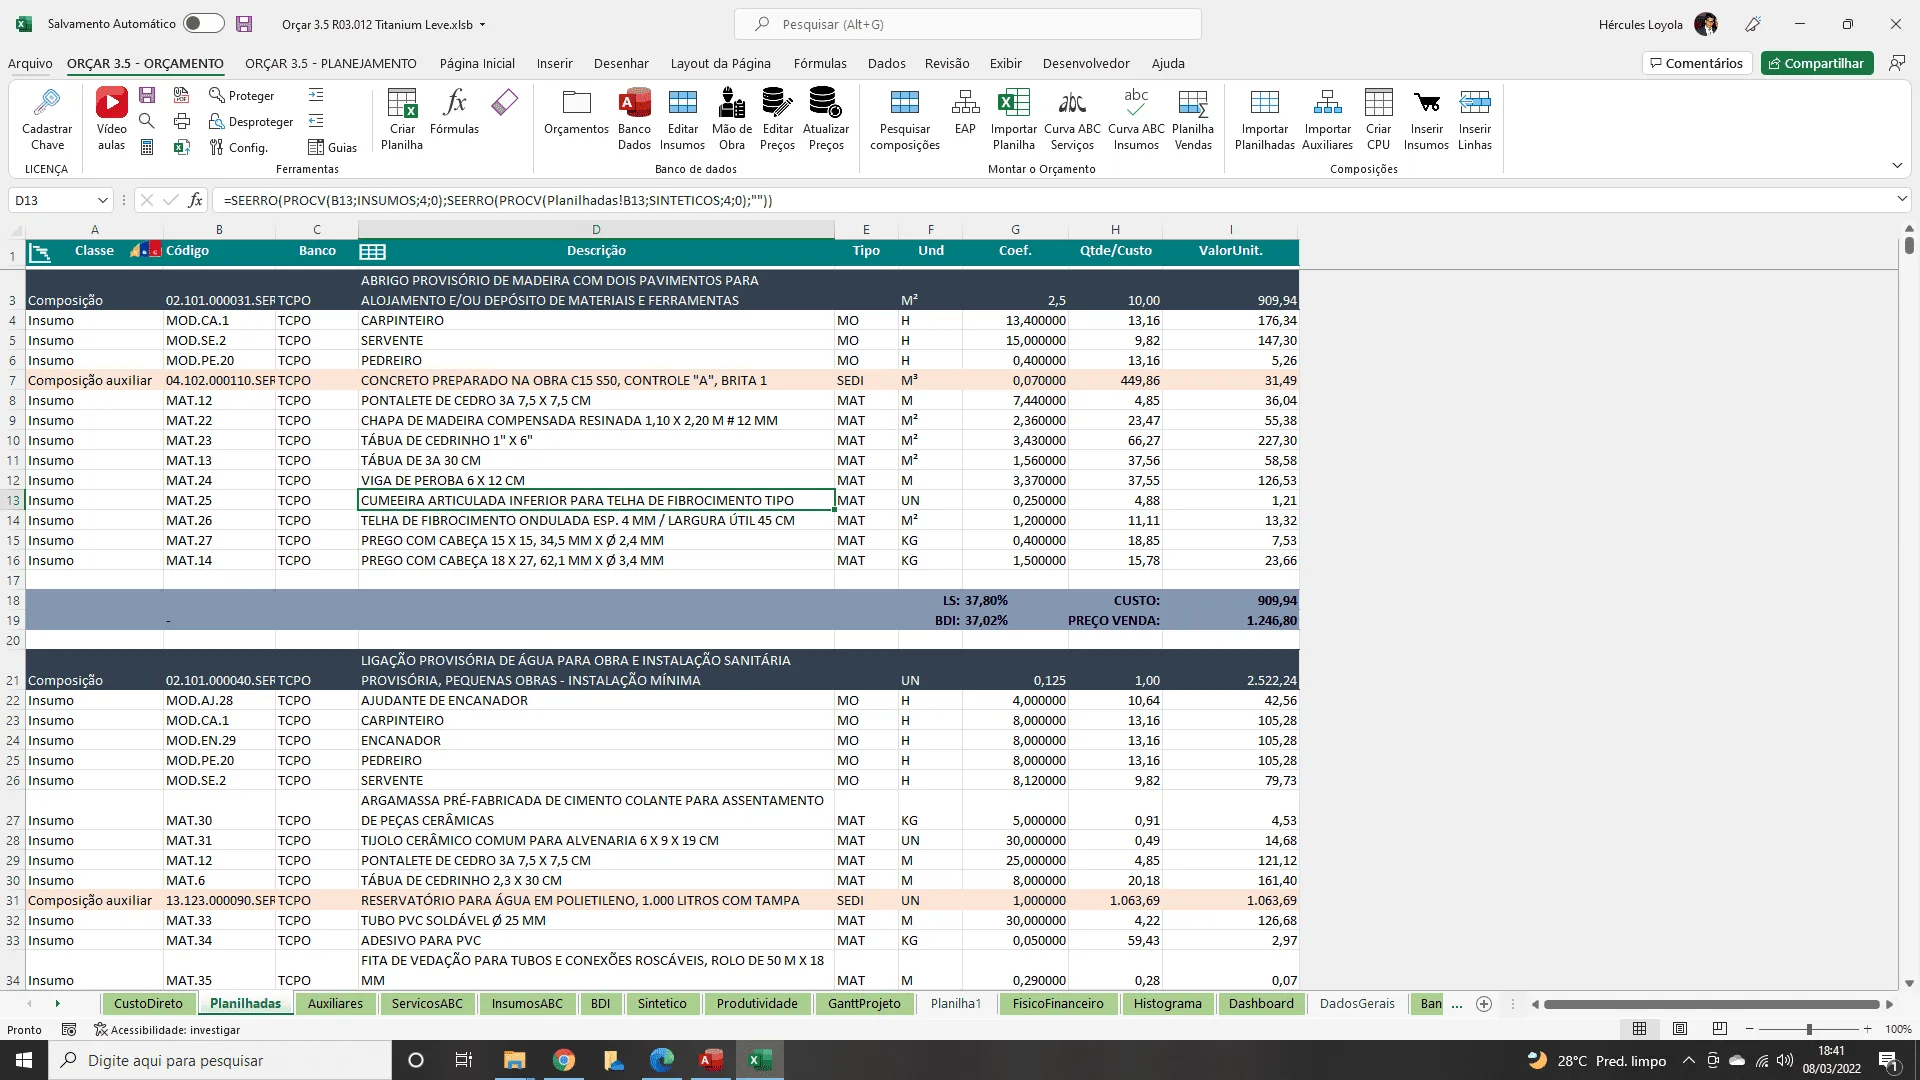Switch to Page Layout view icon
1920x1080 pixels.
(x=1680, y=1029)
